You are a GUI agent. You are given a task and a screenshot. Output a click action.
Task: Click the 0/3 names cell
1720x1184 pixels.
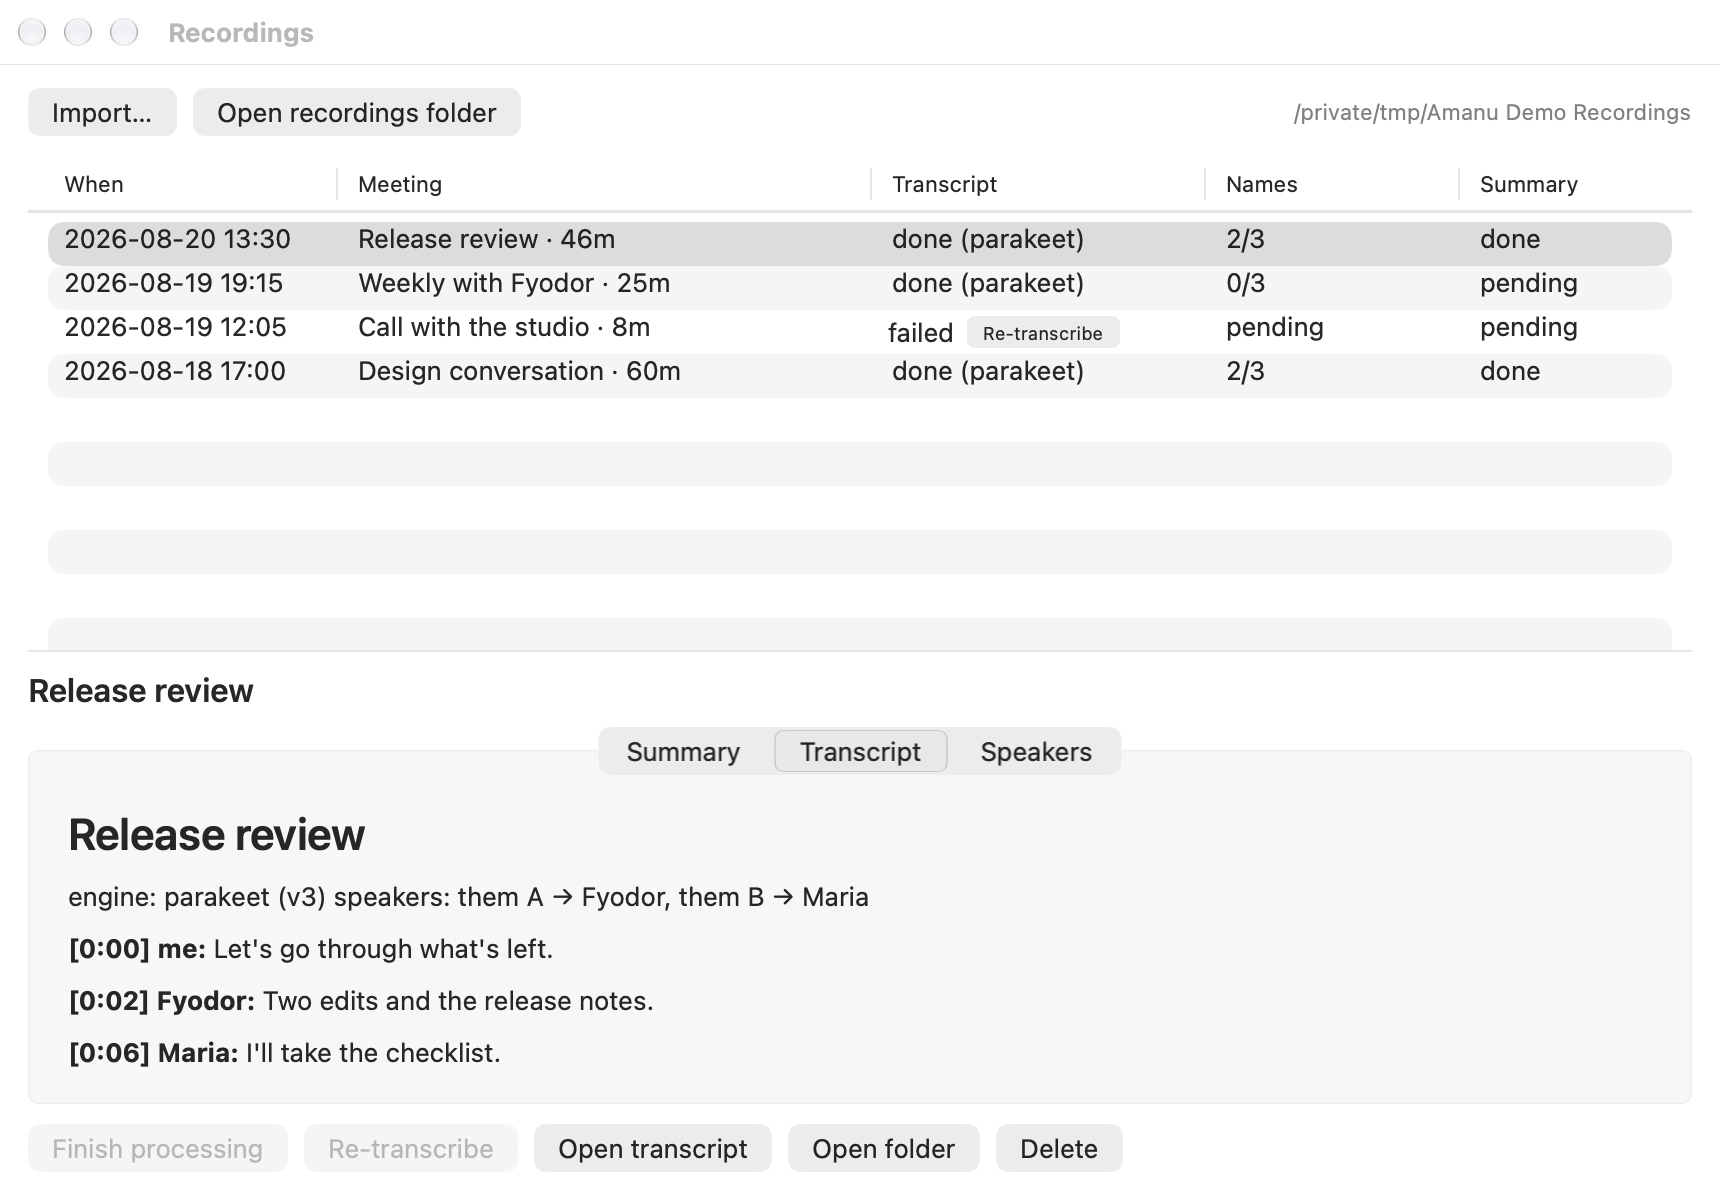[1245, 284]
